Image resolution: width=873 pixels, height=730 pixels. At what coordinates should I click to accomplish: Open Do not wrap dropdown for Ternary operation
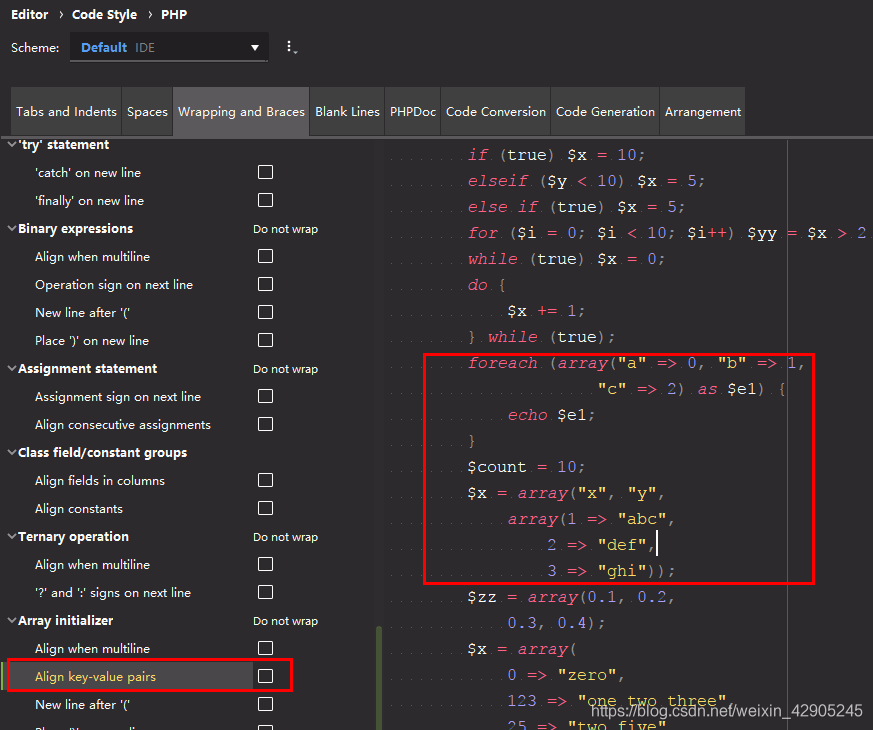(286, 536)
